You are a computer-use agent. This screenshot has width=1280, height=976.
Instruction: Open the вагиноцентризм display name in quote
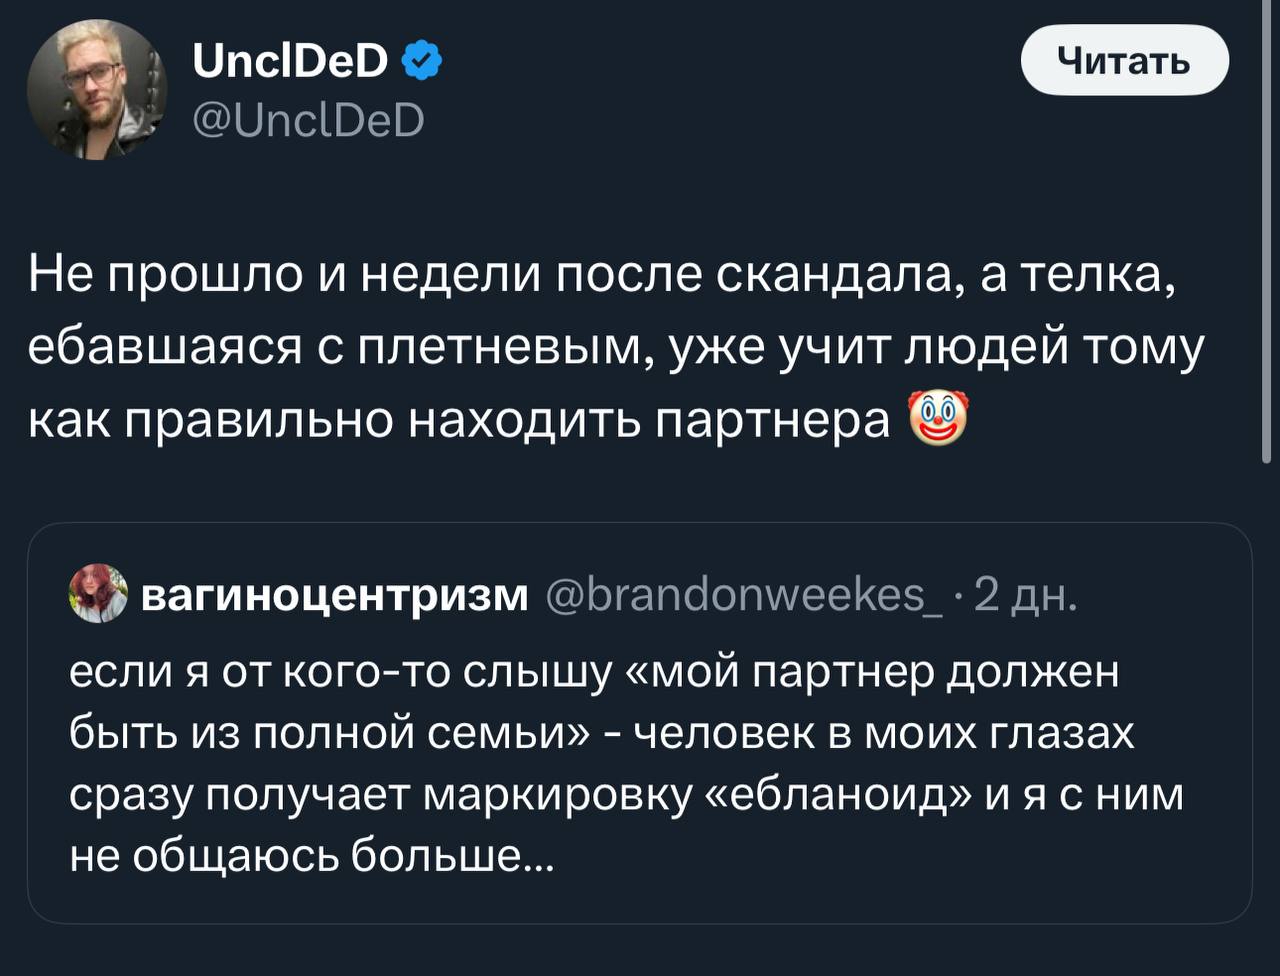[335, 594]
